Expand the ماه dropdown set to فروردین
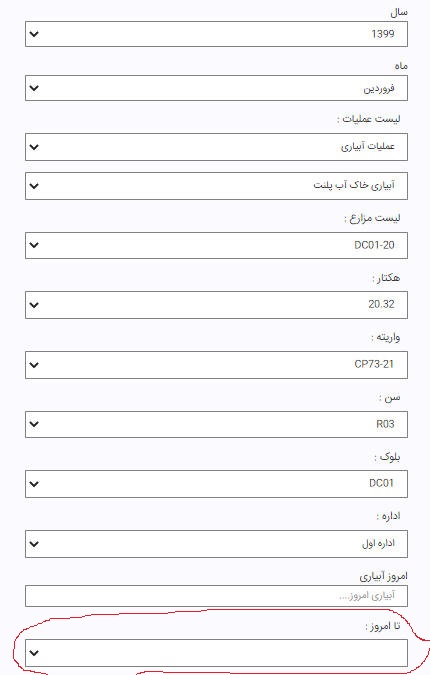430x675 pixels. [x=216, y=88]
